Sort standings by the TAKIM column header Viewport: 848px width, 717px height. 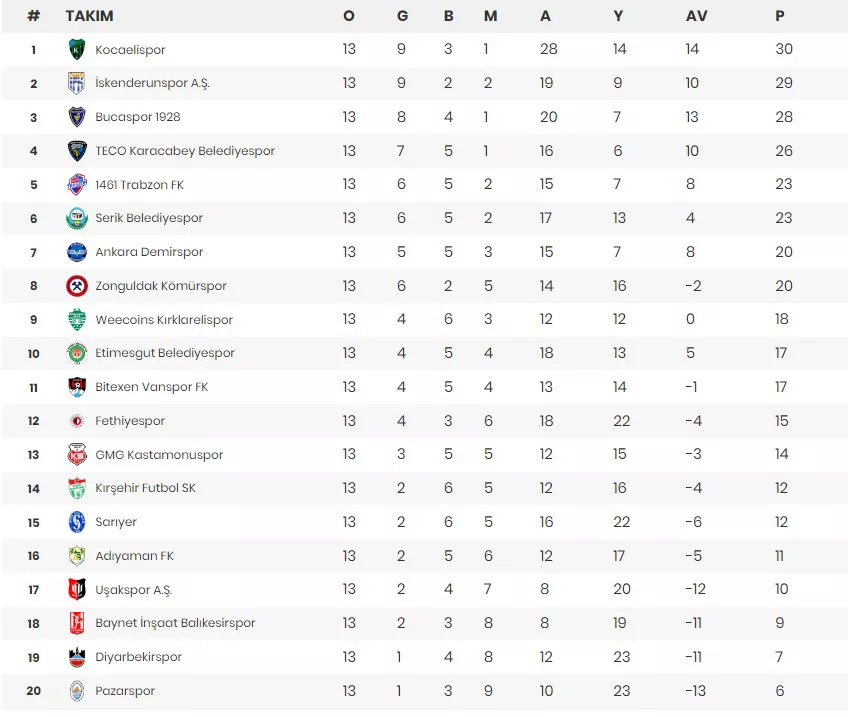[89, 16]
